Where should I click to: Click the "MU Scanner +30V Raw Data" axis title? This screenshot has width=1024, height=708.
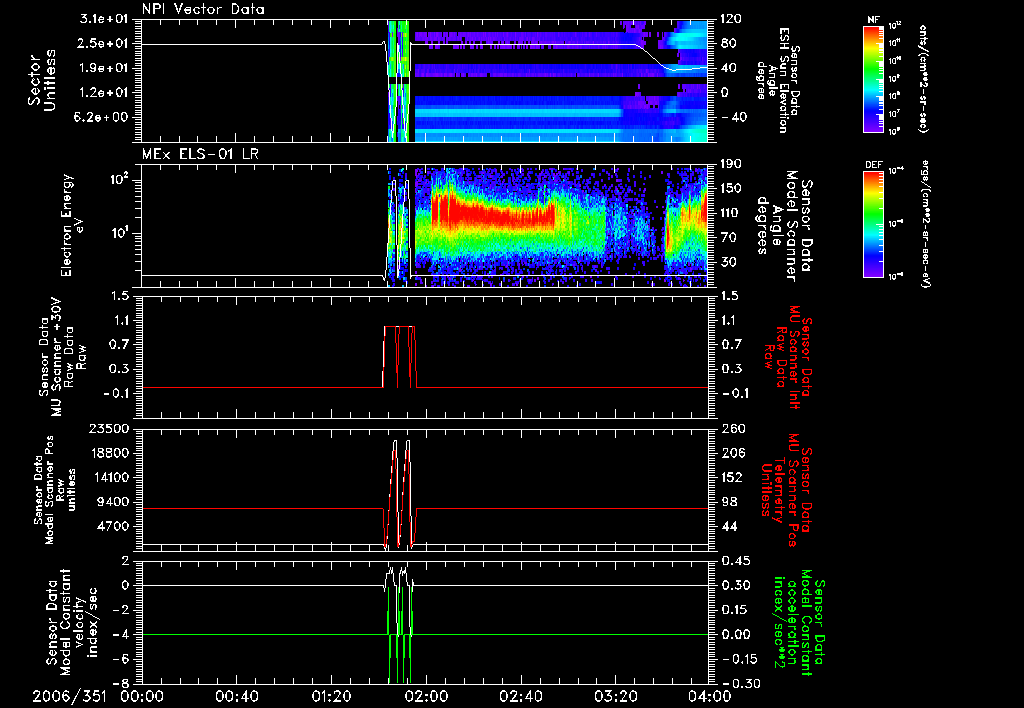tap(62, 357)
